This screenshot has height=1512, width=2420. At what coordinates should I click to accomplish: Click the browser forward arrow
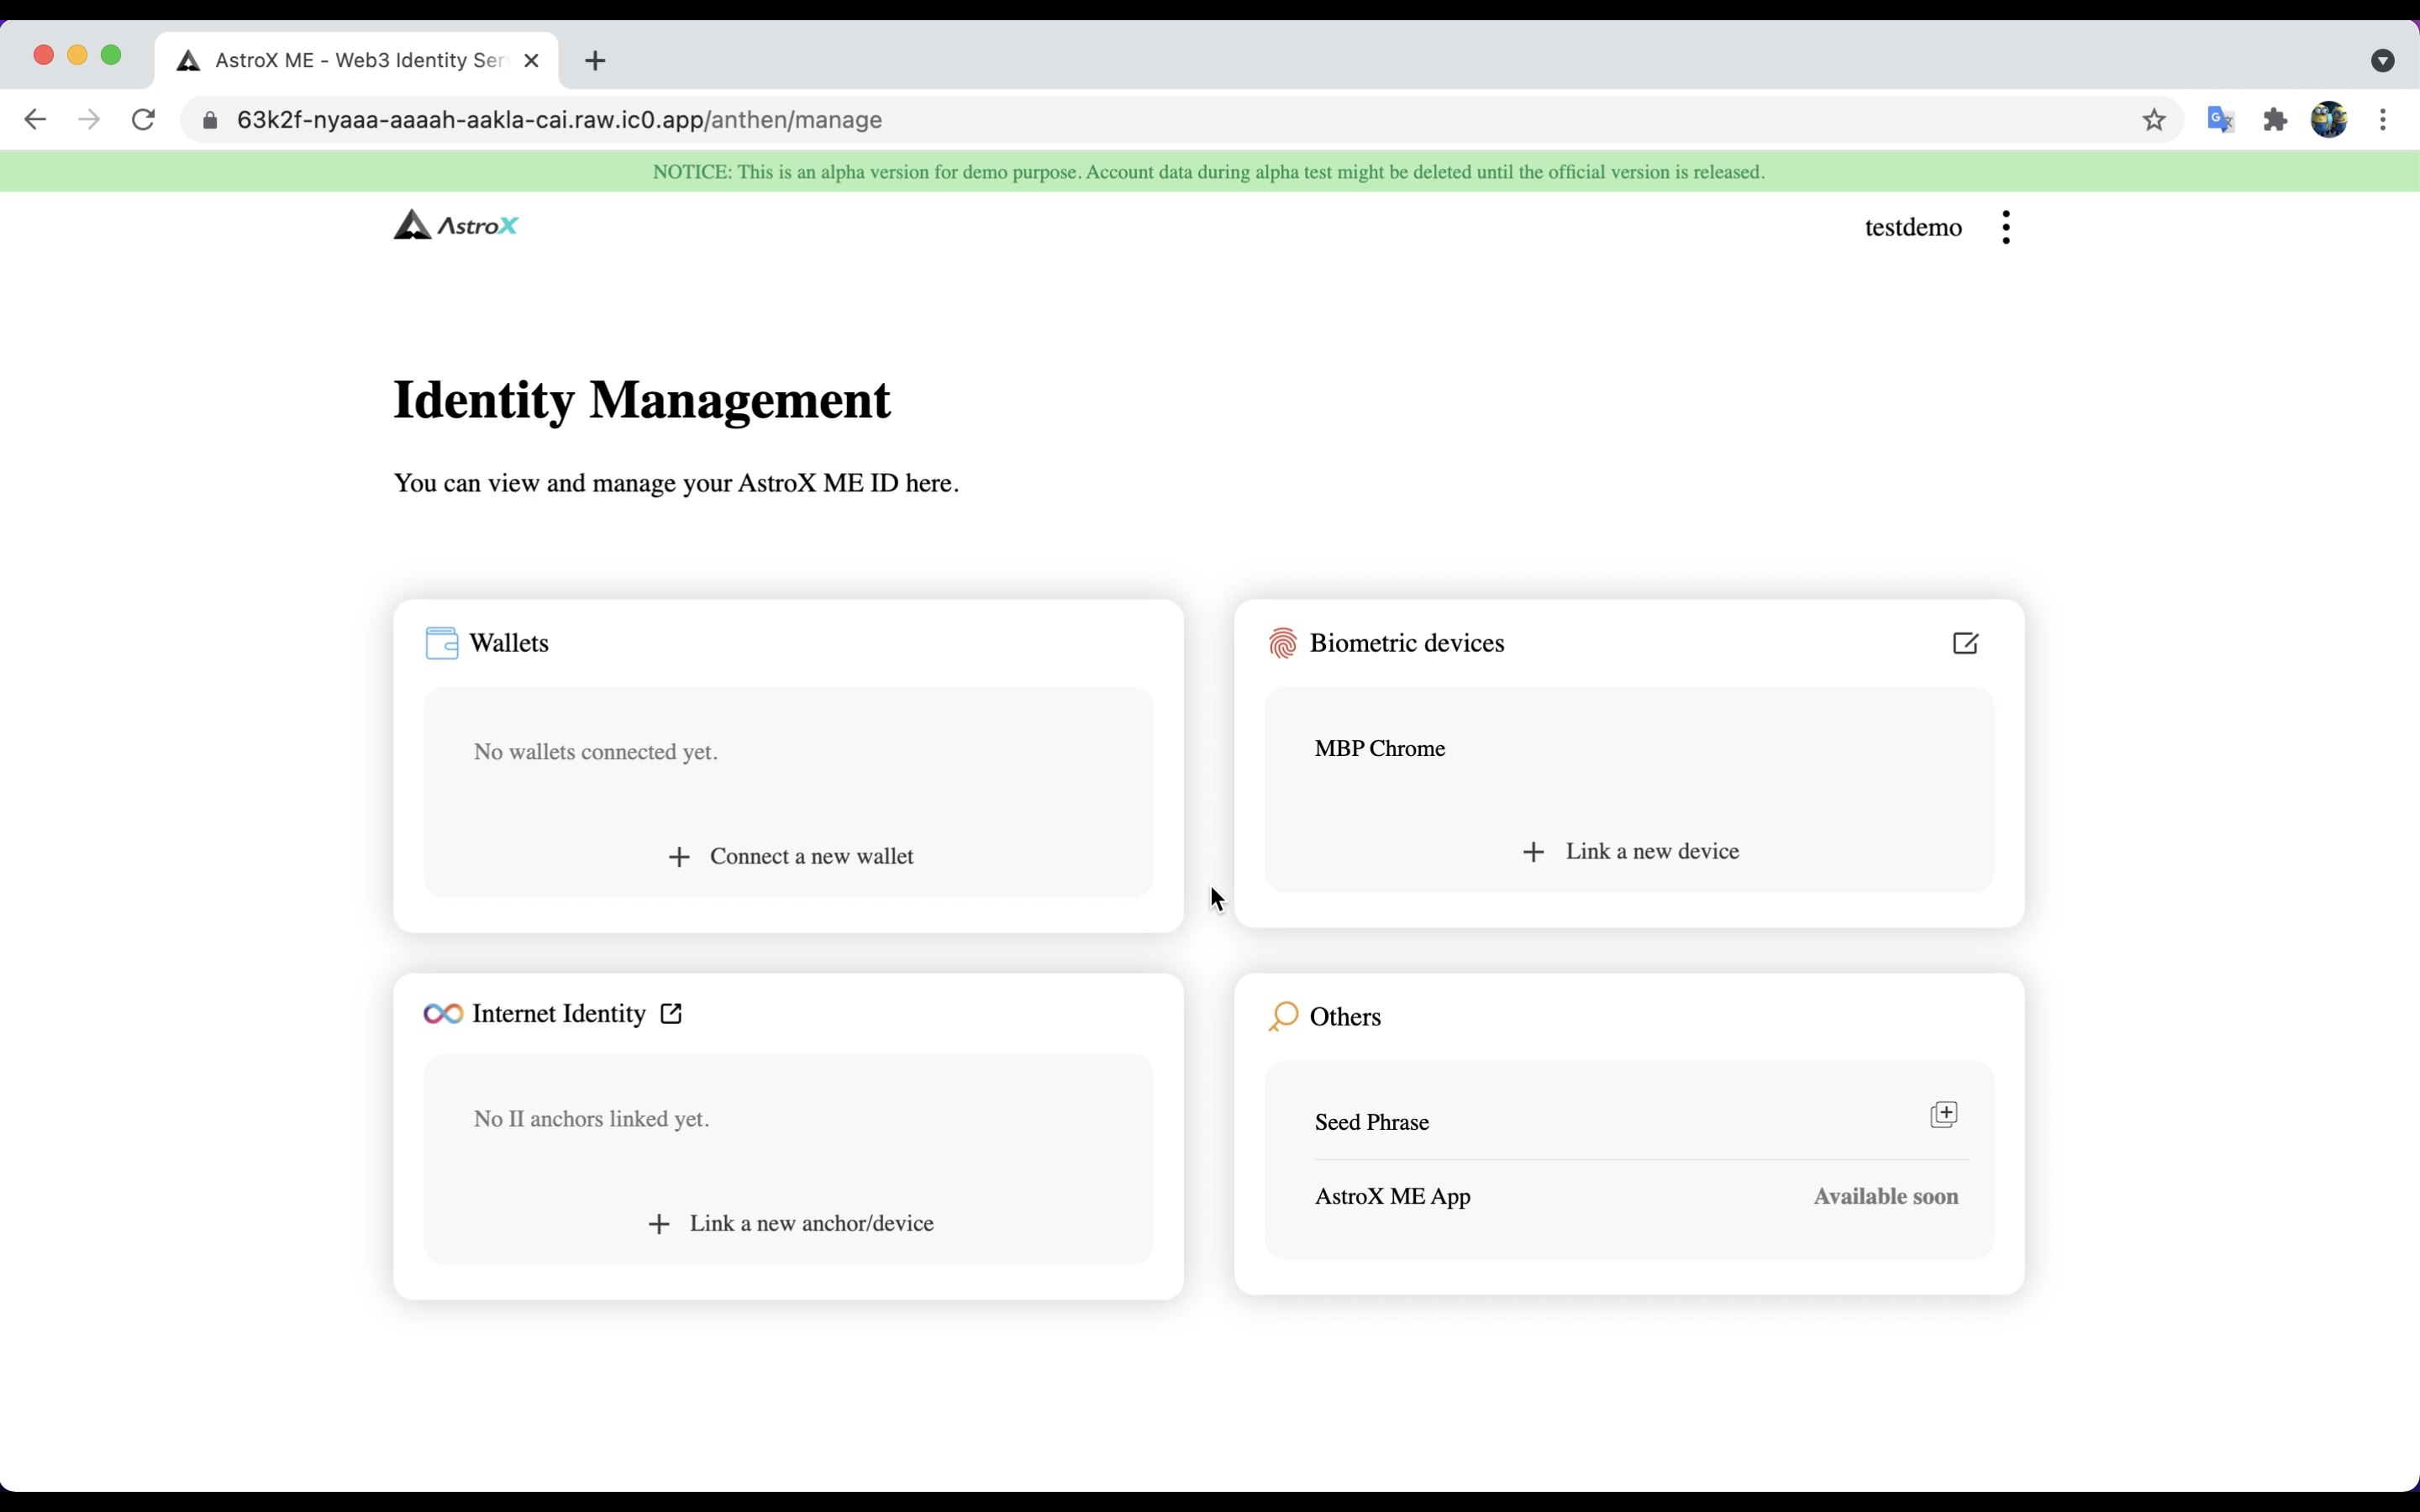click(x=89, y=120)
